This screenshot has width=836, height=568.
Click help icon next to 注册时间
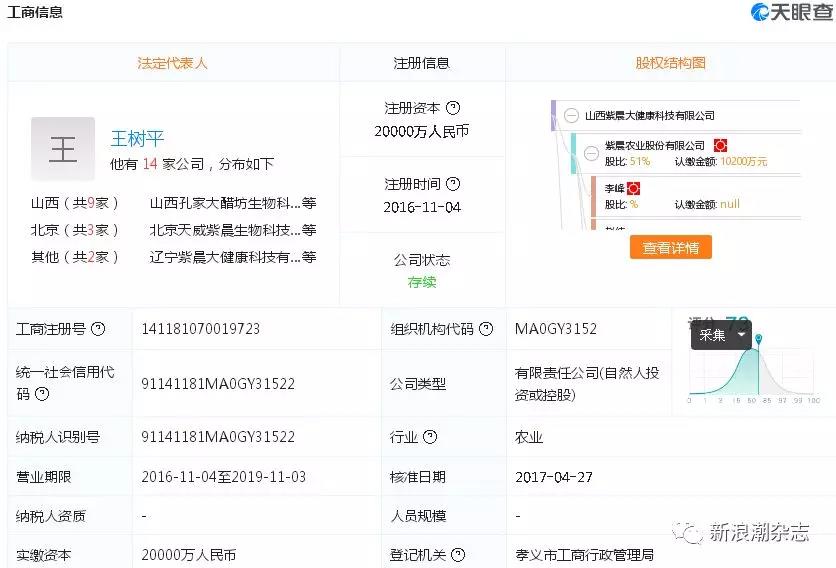453,184
